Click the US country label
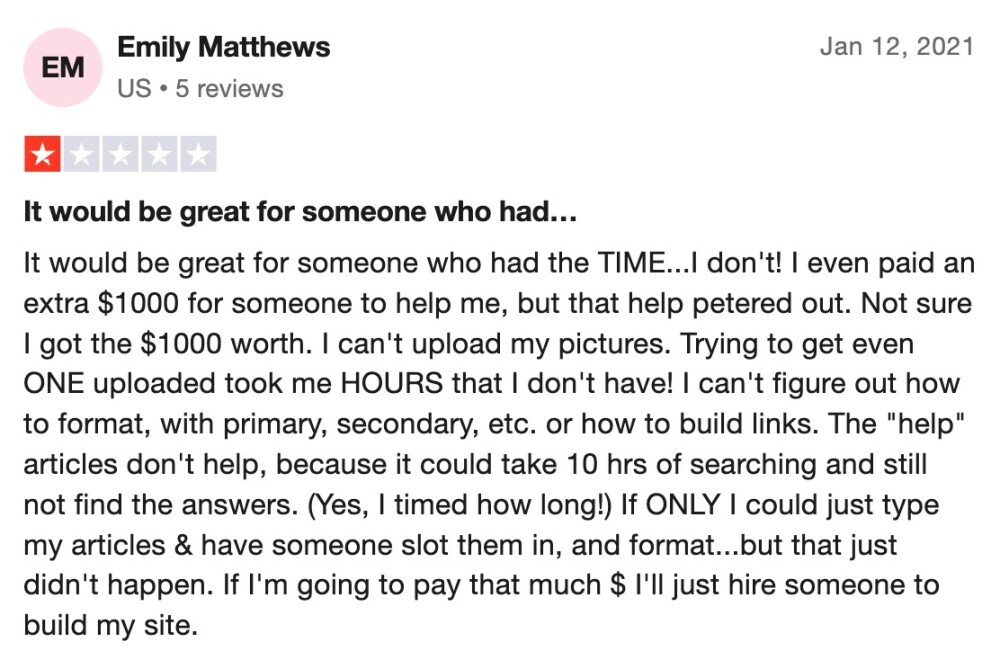Viewport: 1000px width, 660px height. 134,89
